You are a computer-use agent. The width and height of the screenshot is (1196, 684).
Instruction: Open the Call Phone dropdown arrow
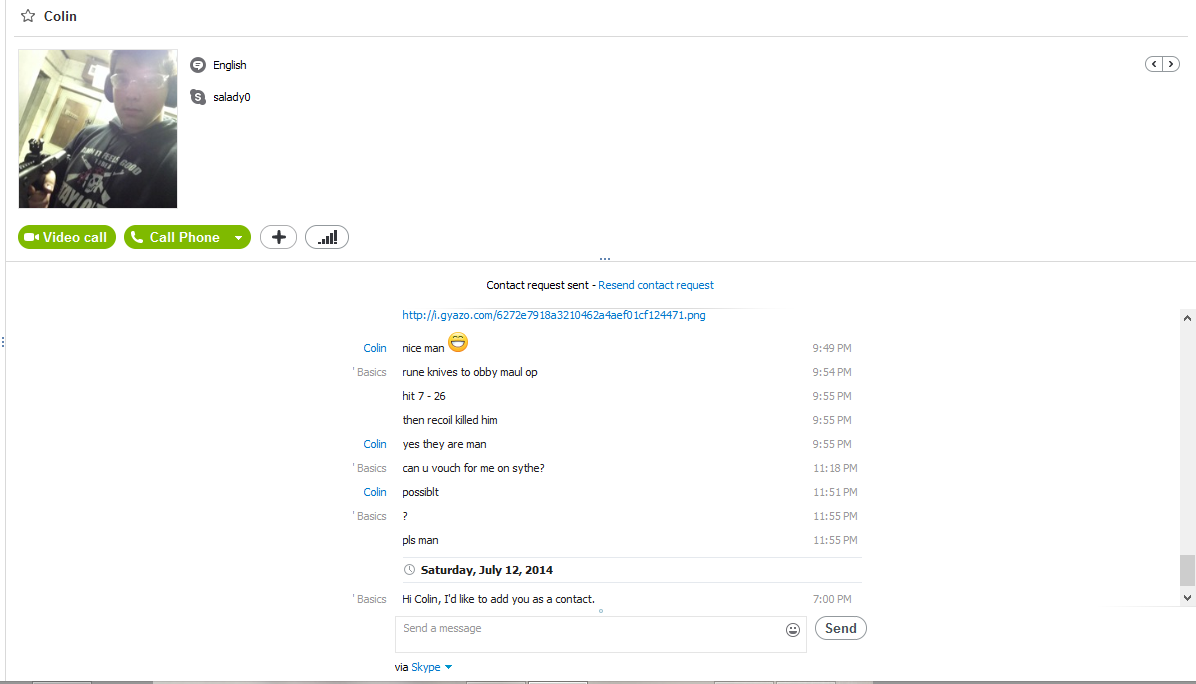point(239,237)
